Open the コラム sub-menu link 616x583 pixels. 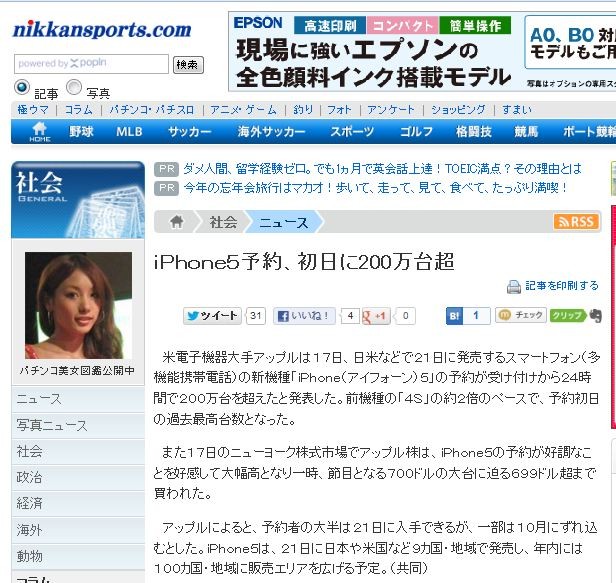point(79,110)
